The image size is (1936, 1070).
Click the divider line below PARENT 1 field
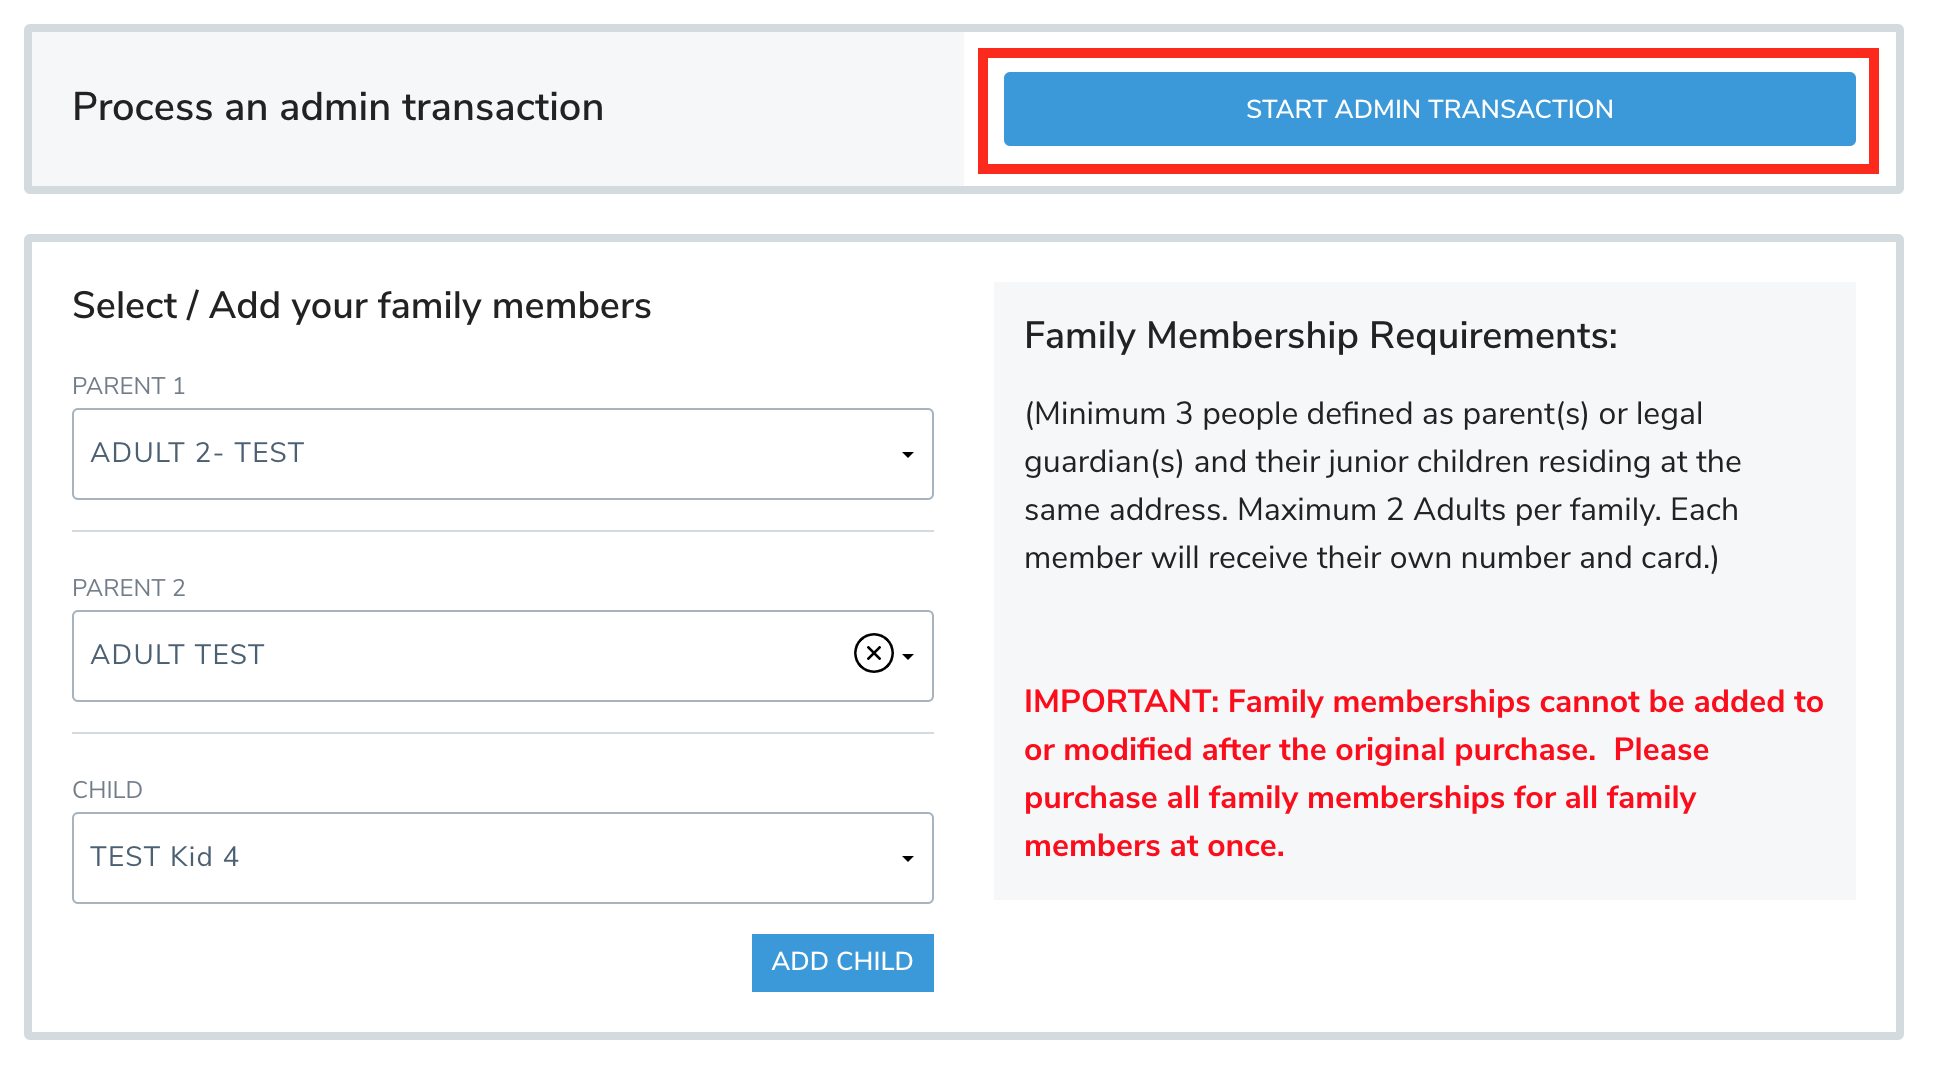point(502,531)
